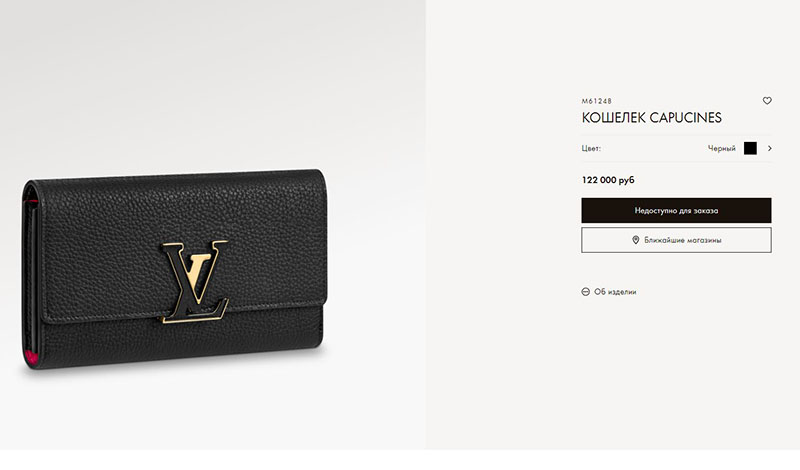The width and height of the screenshot is (800, 470).
Task: Click the wallet's front flap leather area
Action: pos(102,245)
